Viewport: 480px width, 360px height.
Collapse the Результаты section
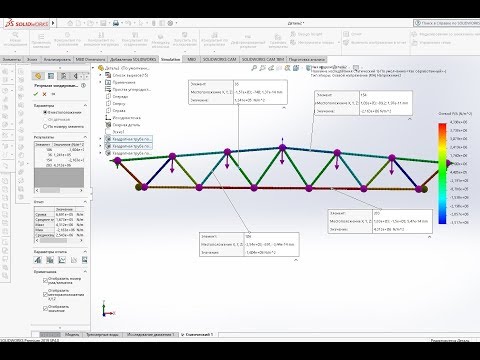pos(85,137)
